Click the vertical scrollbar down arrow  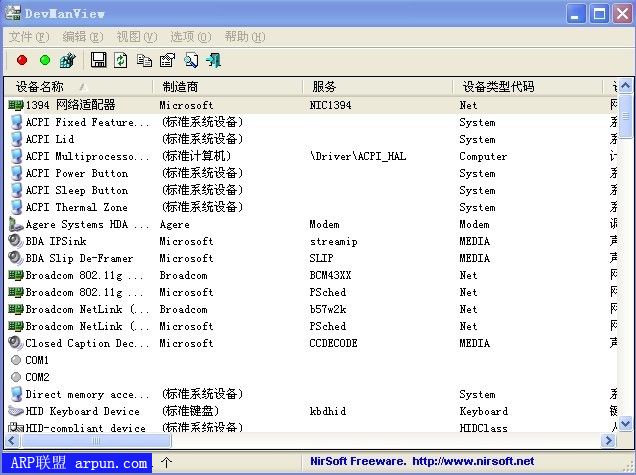(627, 425)
